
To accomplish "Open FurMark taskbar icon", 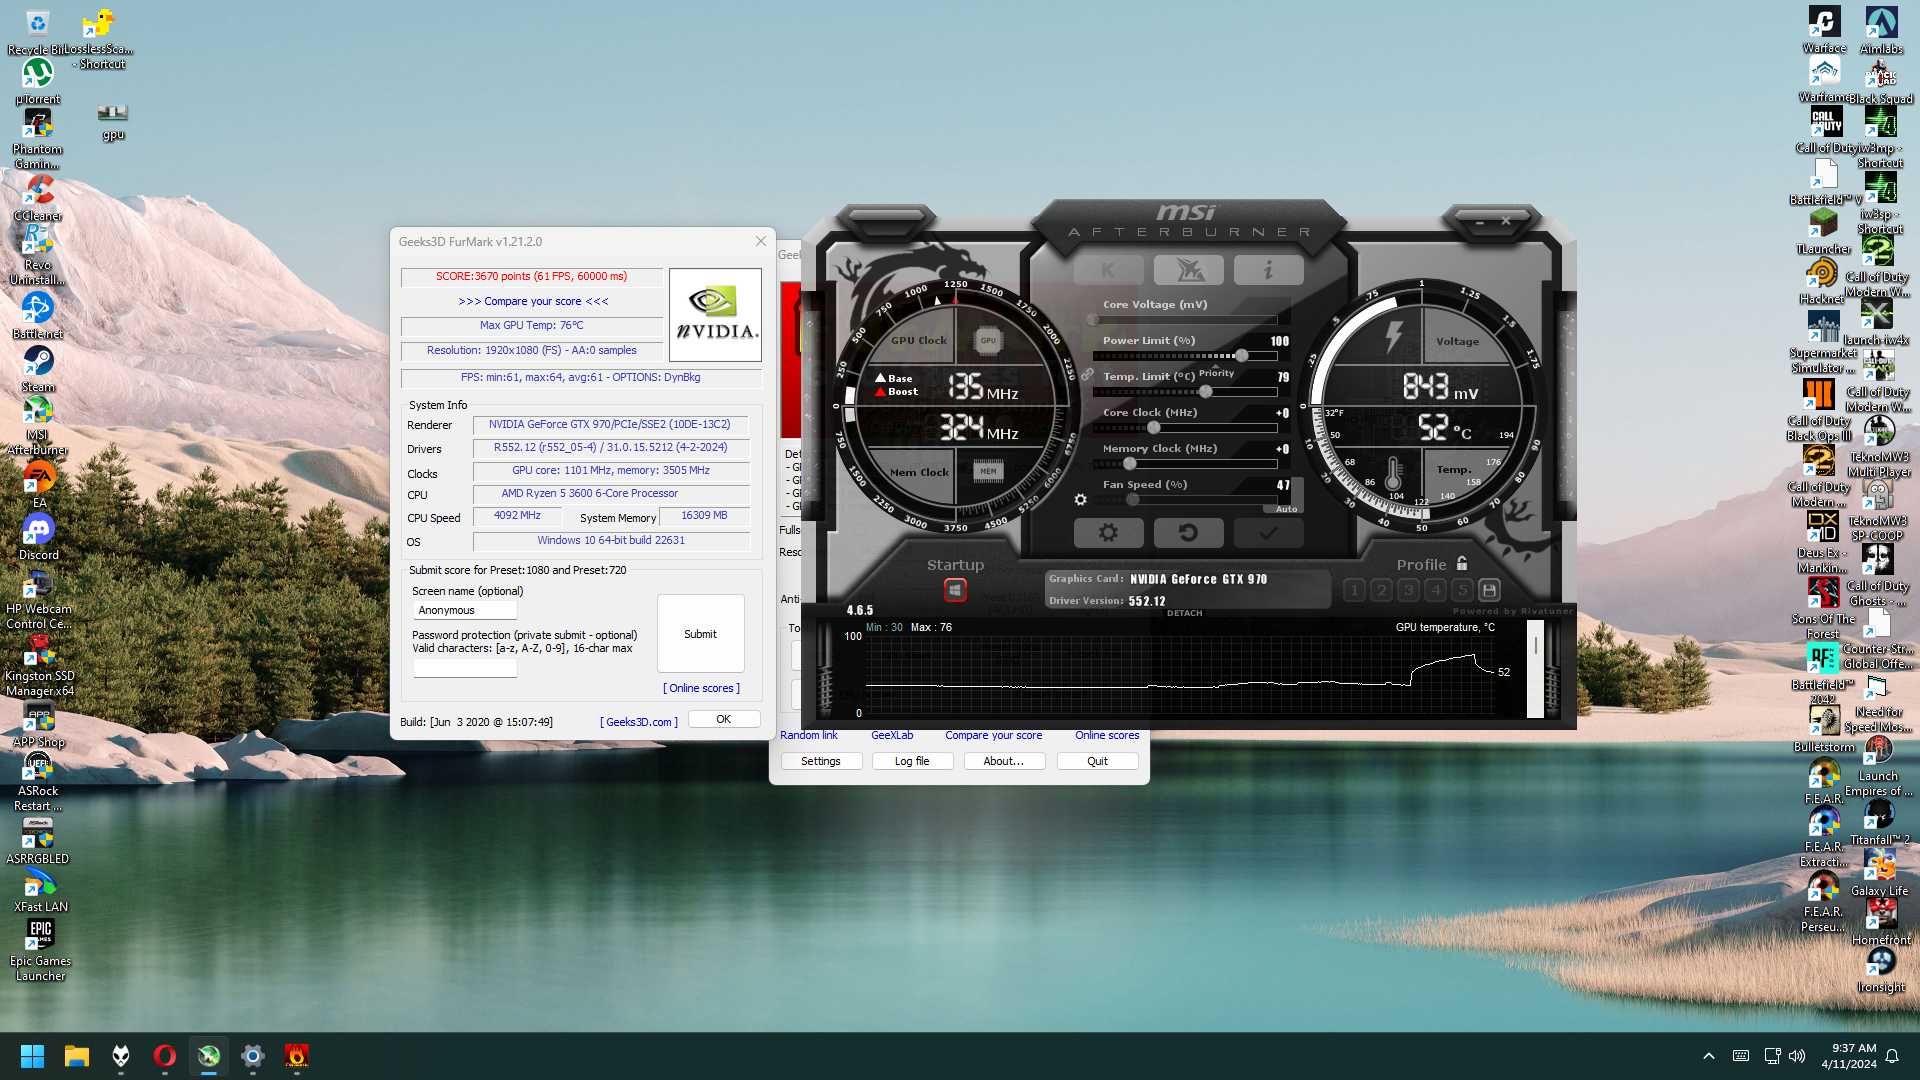I will coord(297,1056).
